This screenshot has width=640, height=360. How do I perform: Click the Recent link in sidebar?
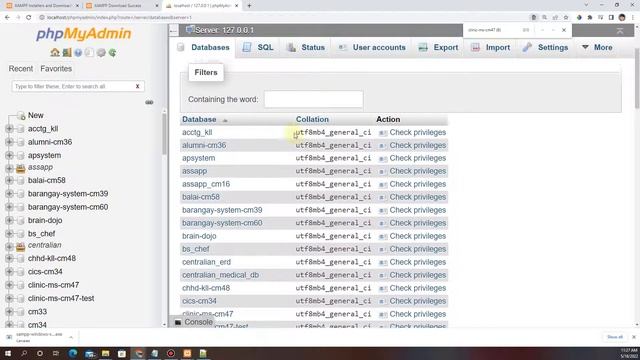pyautogui.click(x=21, y=69)
